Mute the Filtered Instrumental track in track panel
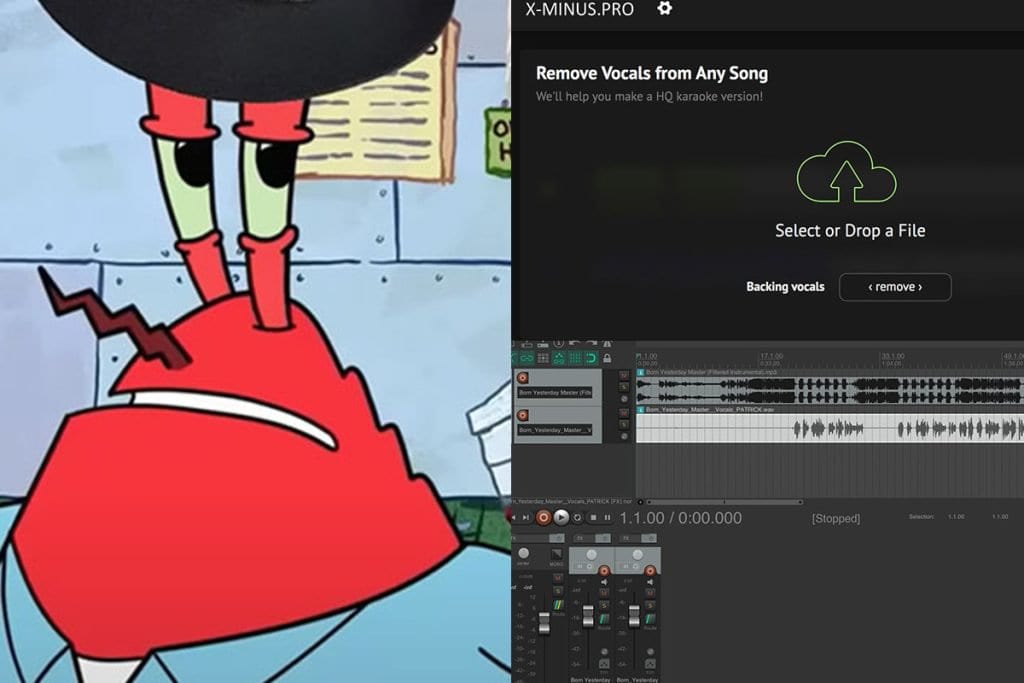The width and height of the screenshot is (1024, 683). click(x=624, y=375)
